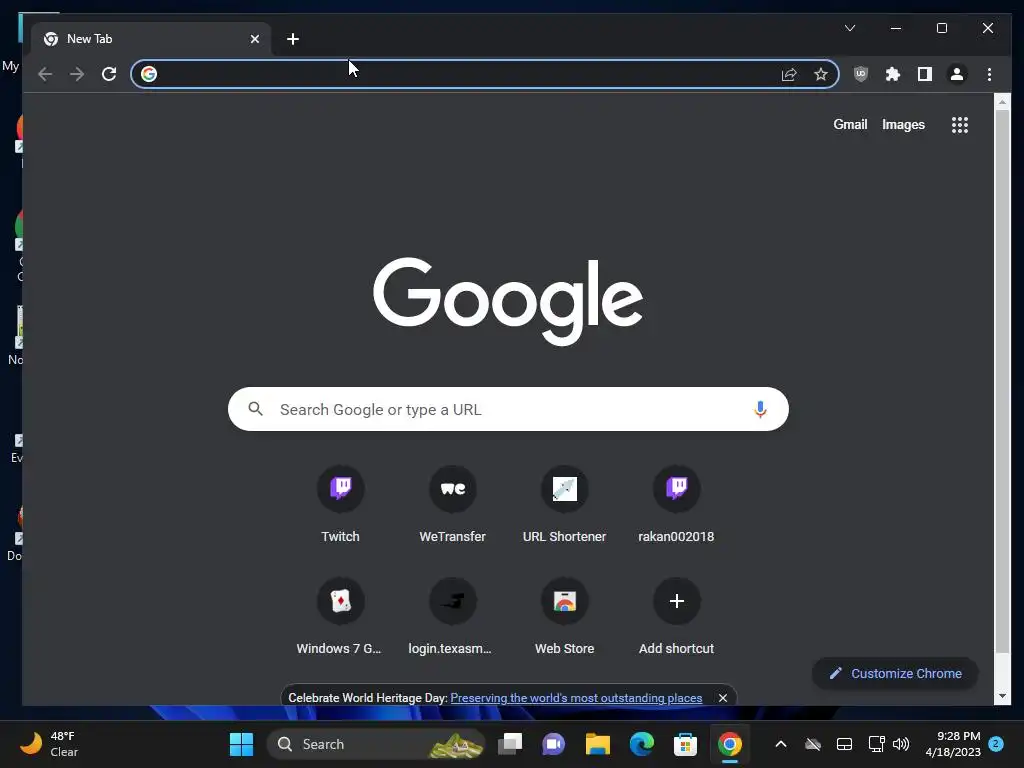
Task: Click the magnifier icon in Google search box
Action: (255, 409)
